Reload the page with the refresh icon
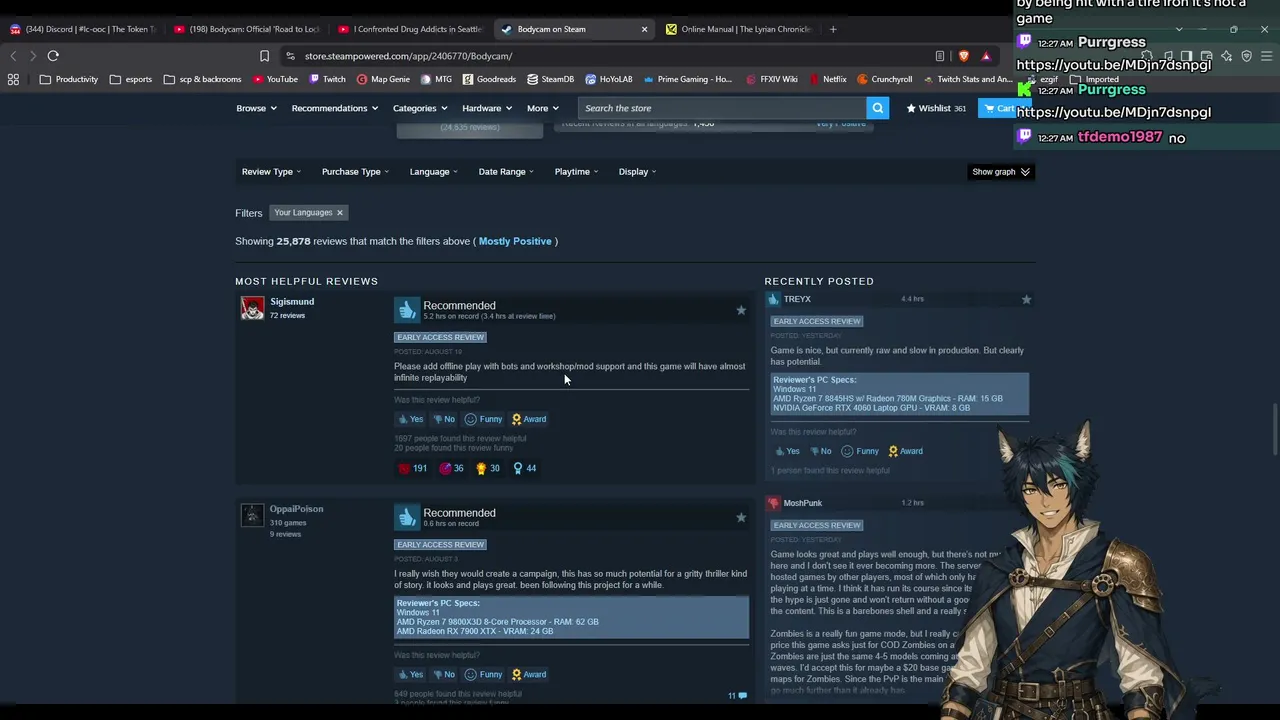This screenshot has width=1280, height=720. click(x=53, y=56)
